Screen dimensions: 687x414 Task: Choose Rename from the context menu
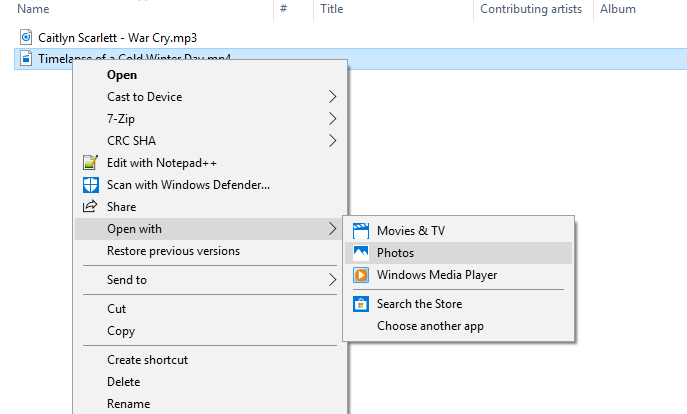[211, 403]
